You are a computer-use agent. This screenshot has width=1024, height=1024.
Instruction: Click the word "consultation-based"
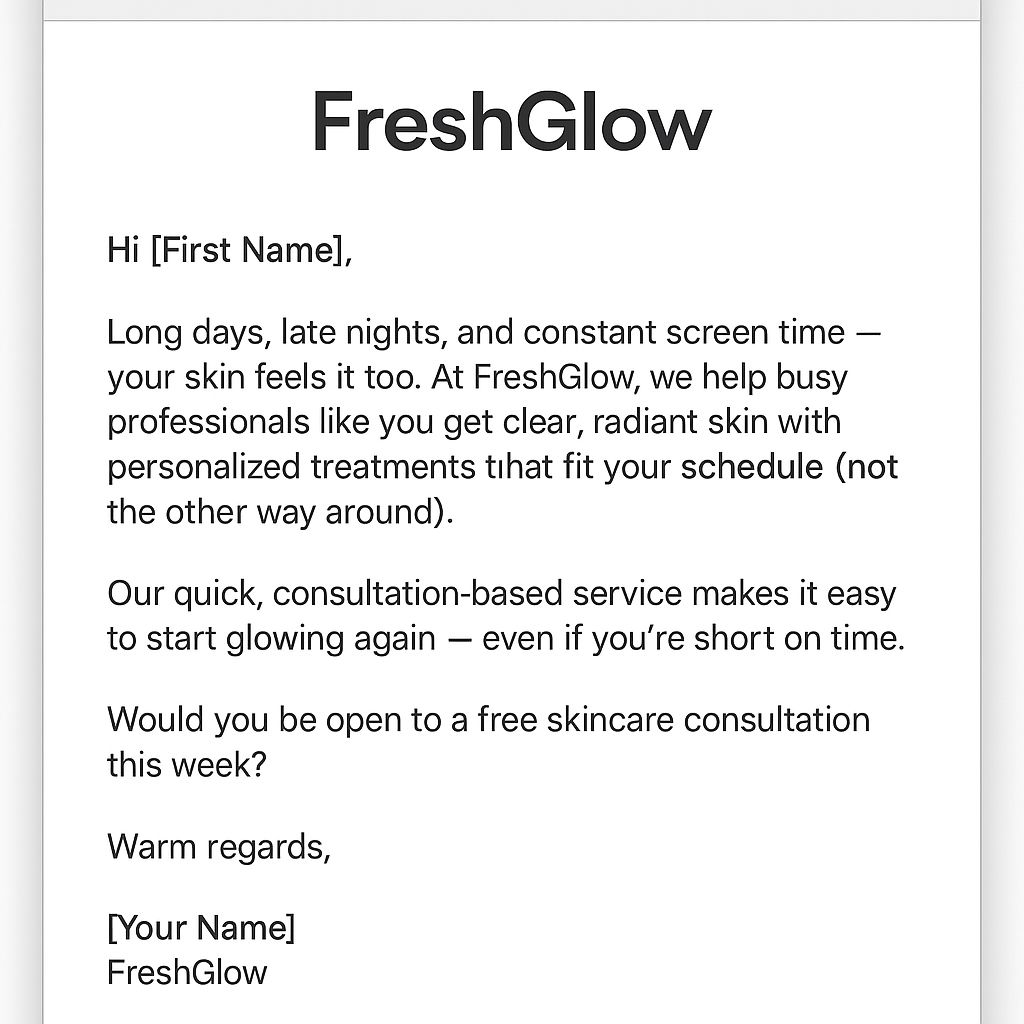[x=418, y=593]
